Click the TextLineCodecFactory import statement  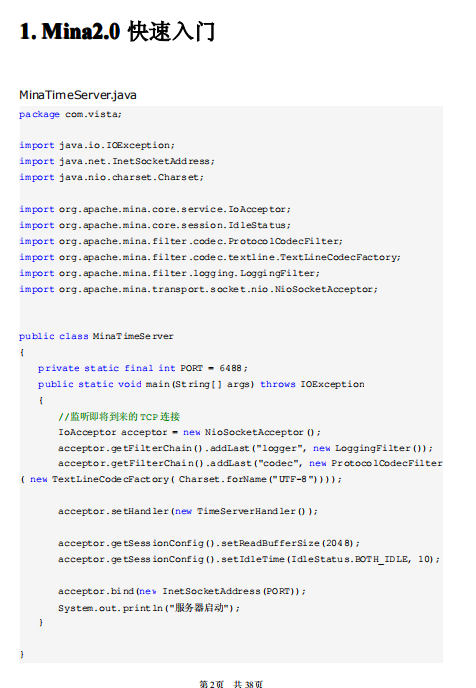tap(210, 257)
